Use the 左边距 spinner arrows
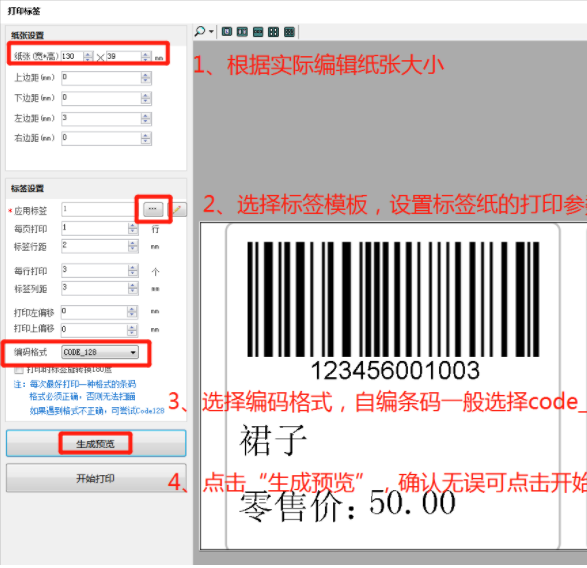 click(x=146, y=118)
